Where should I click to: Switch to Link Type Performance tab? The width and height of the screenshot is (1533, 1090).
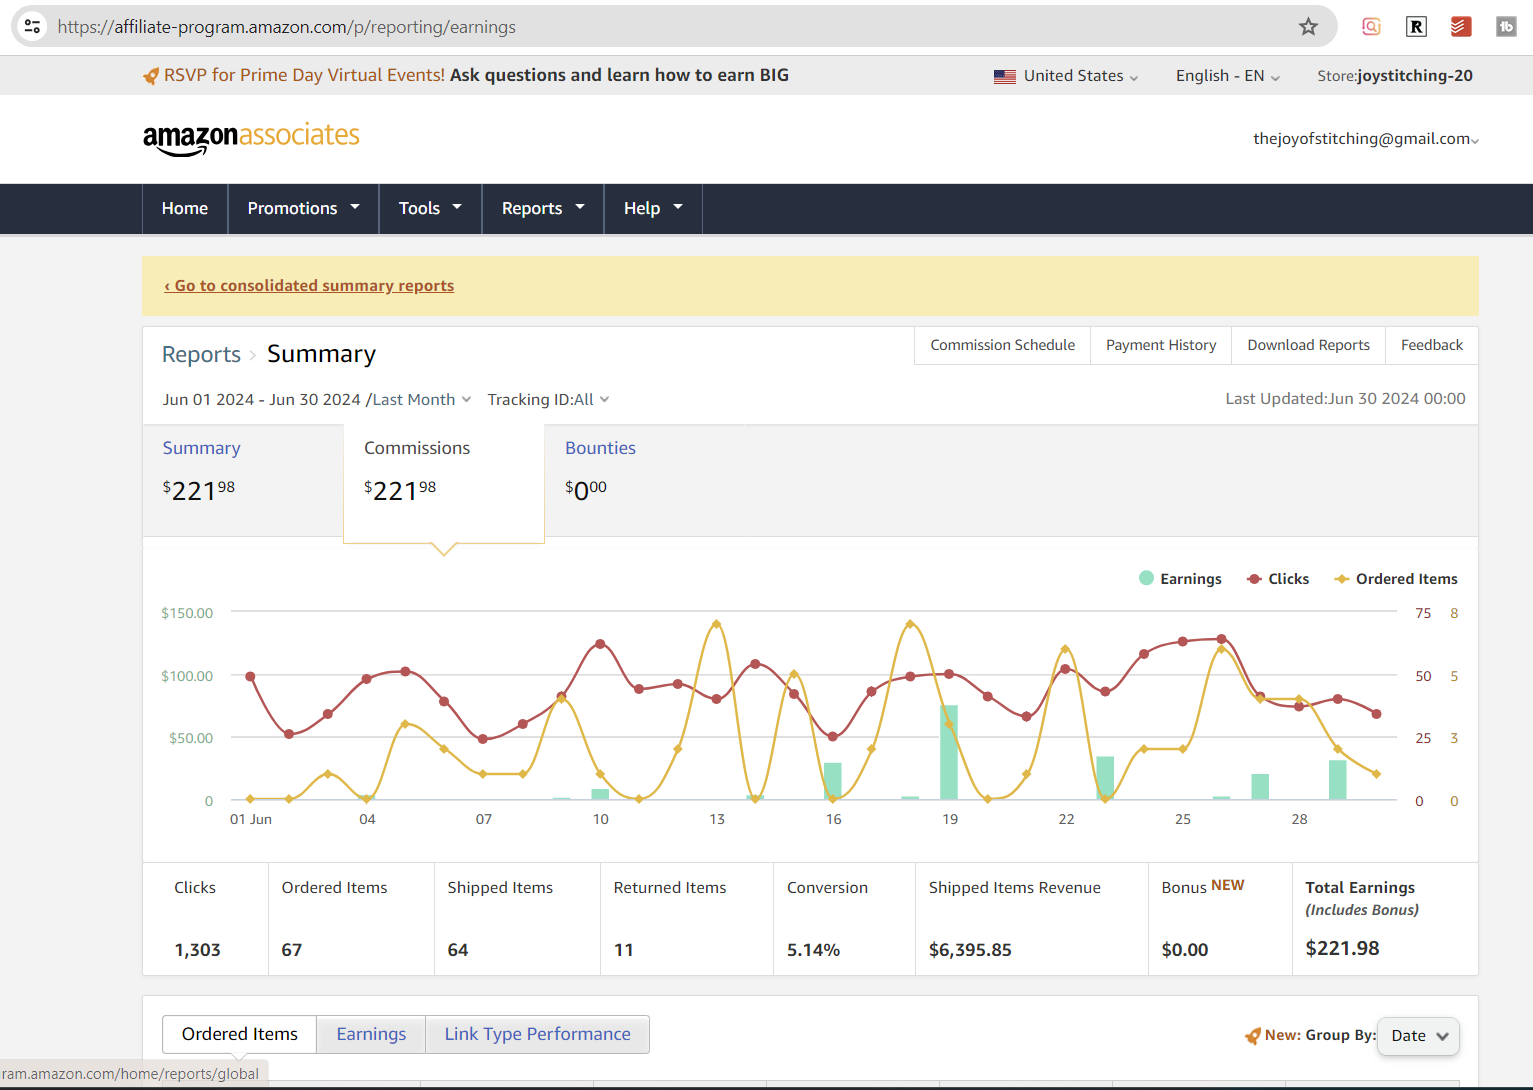click(x=537, y=1034)
